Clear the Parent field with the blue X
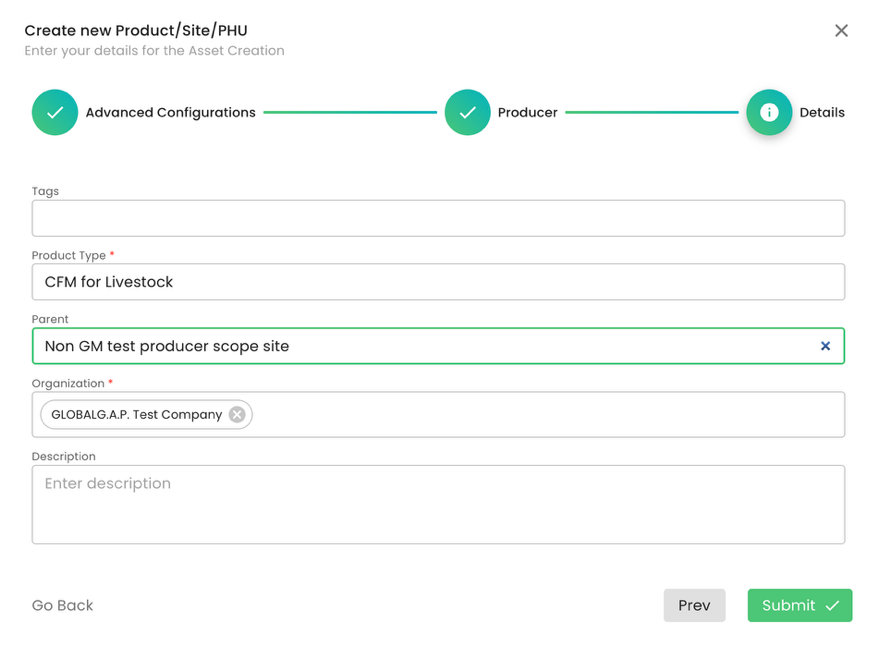Viewport: 879px width, 647px height. (x=825, y=346)
